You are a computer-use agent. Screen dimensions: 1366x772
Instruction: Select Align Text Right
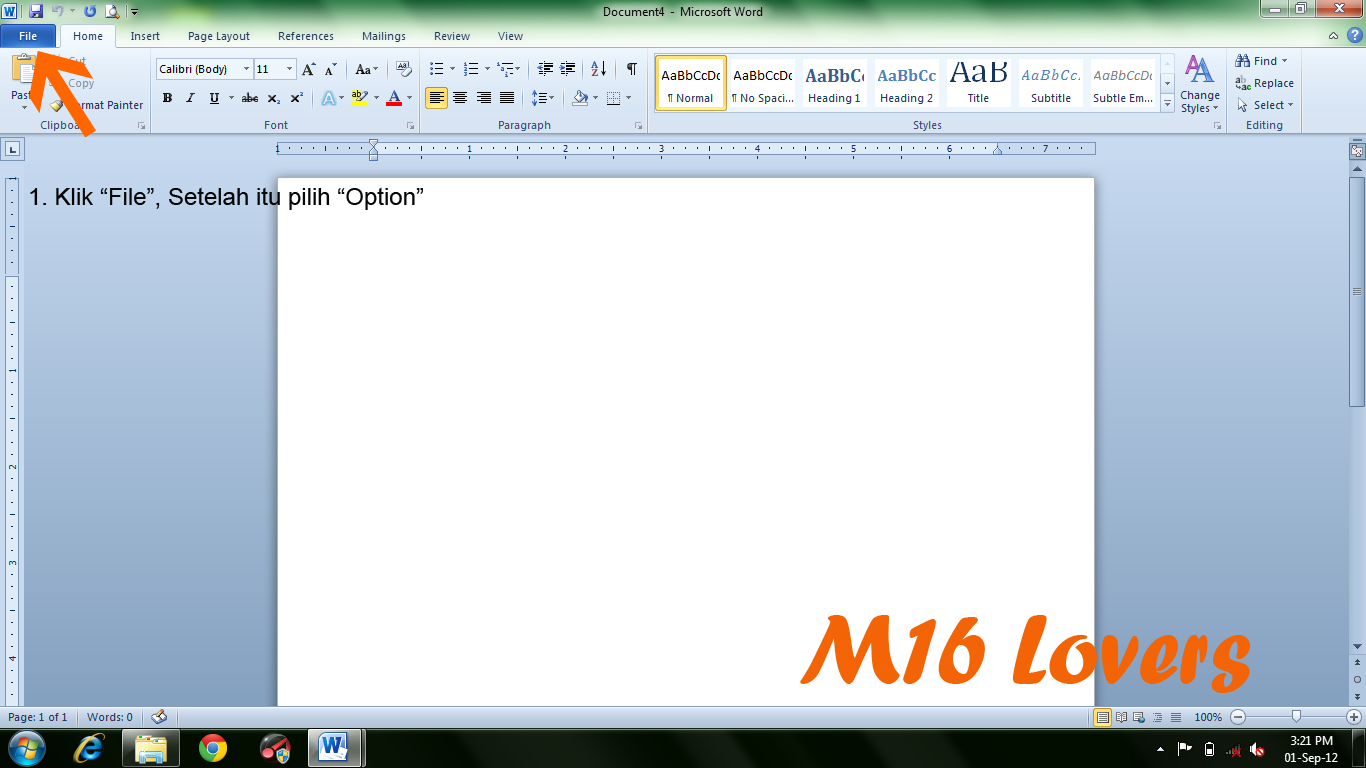[x=484, y=98]
